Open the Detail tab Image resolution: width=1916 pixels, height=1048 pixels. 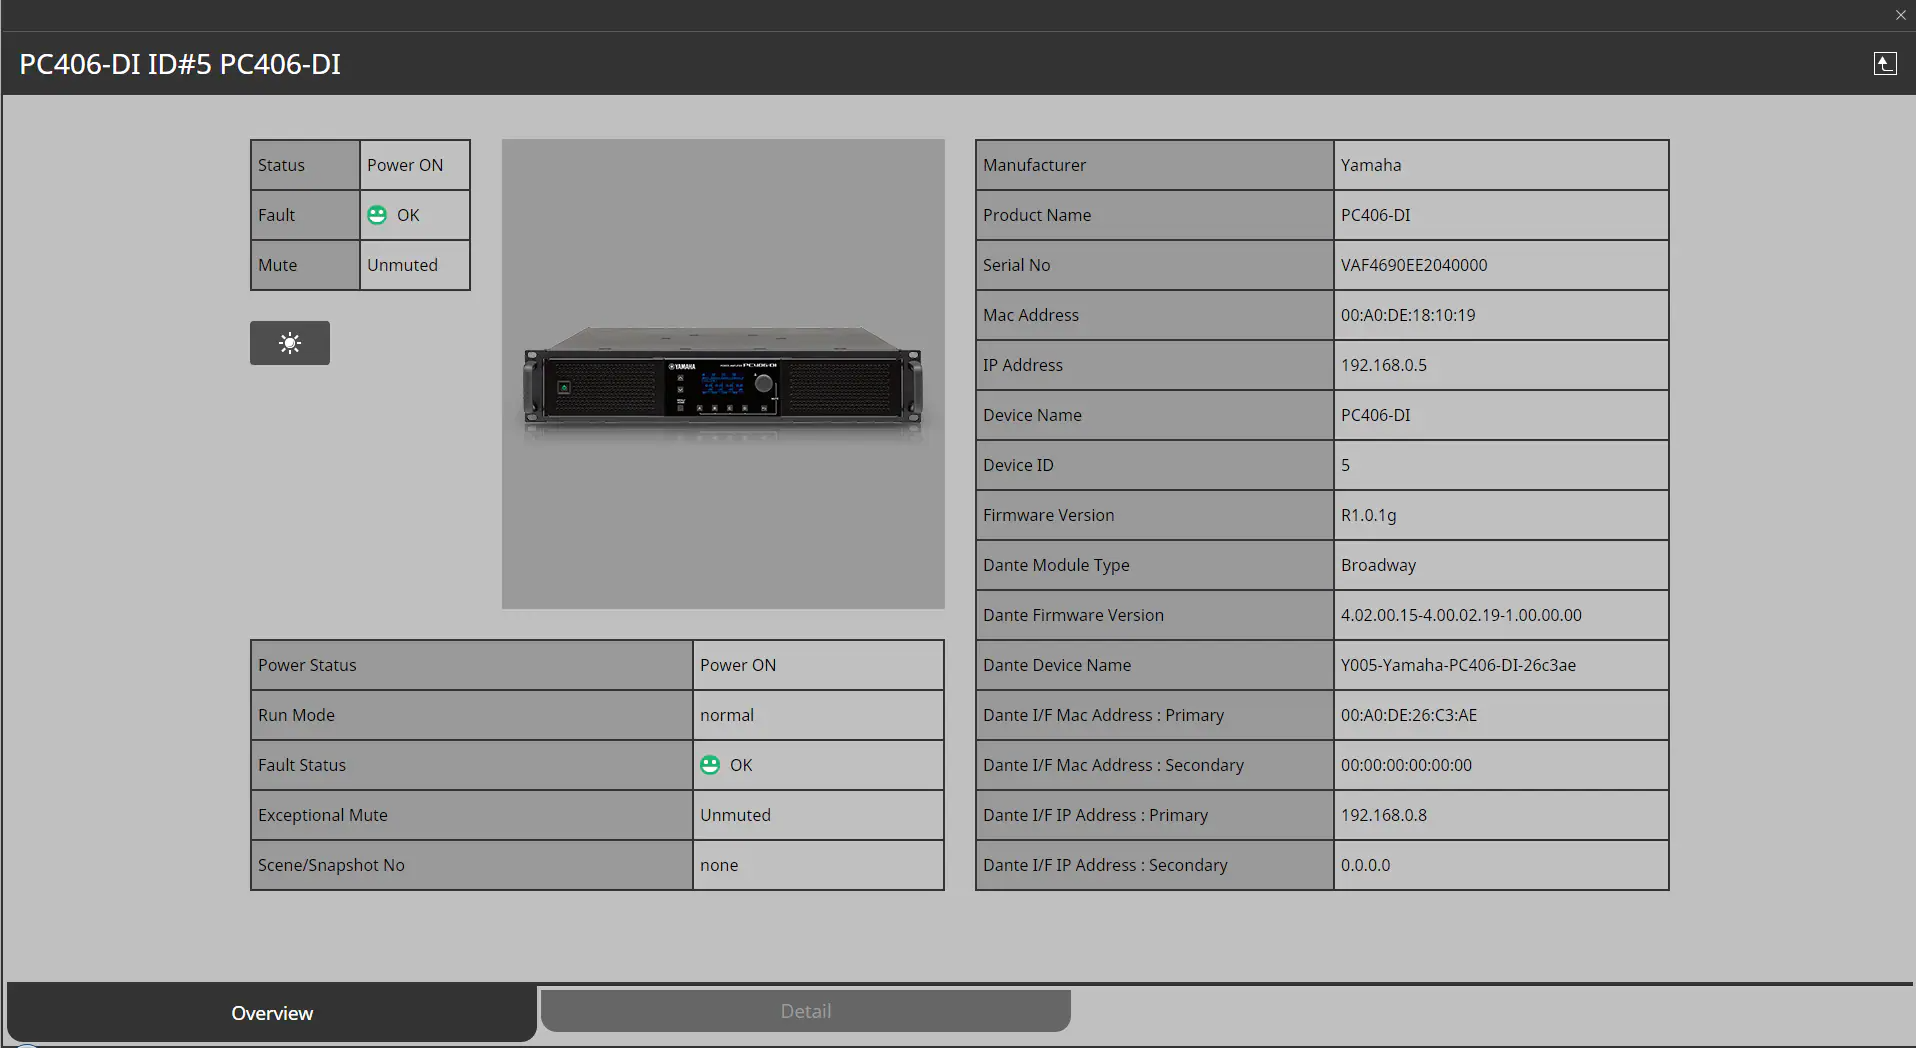pyautogui.click(x=804, y=1010)
